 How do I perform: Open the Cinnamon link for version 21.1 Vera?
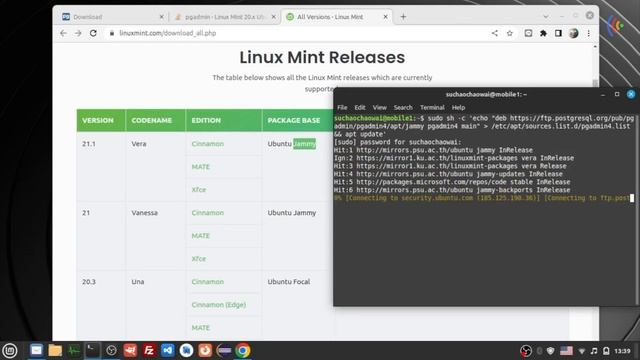[x=208, y=144]
